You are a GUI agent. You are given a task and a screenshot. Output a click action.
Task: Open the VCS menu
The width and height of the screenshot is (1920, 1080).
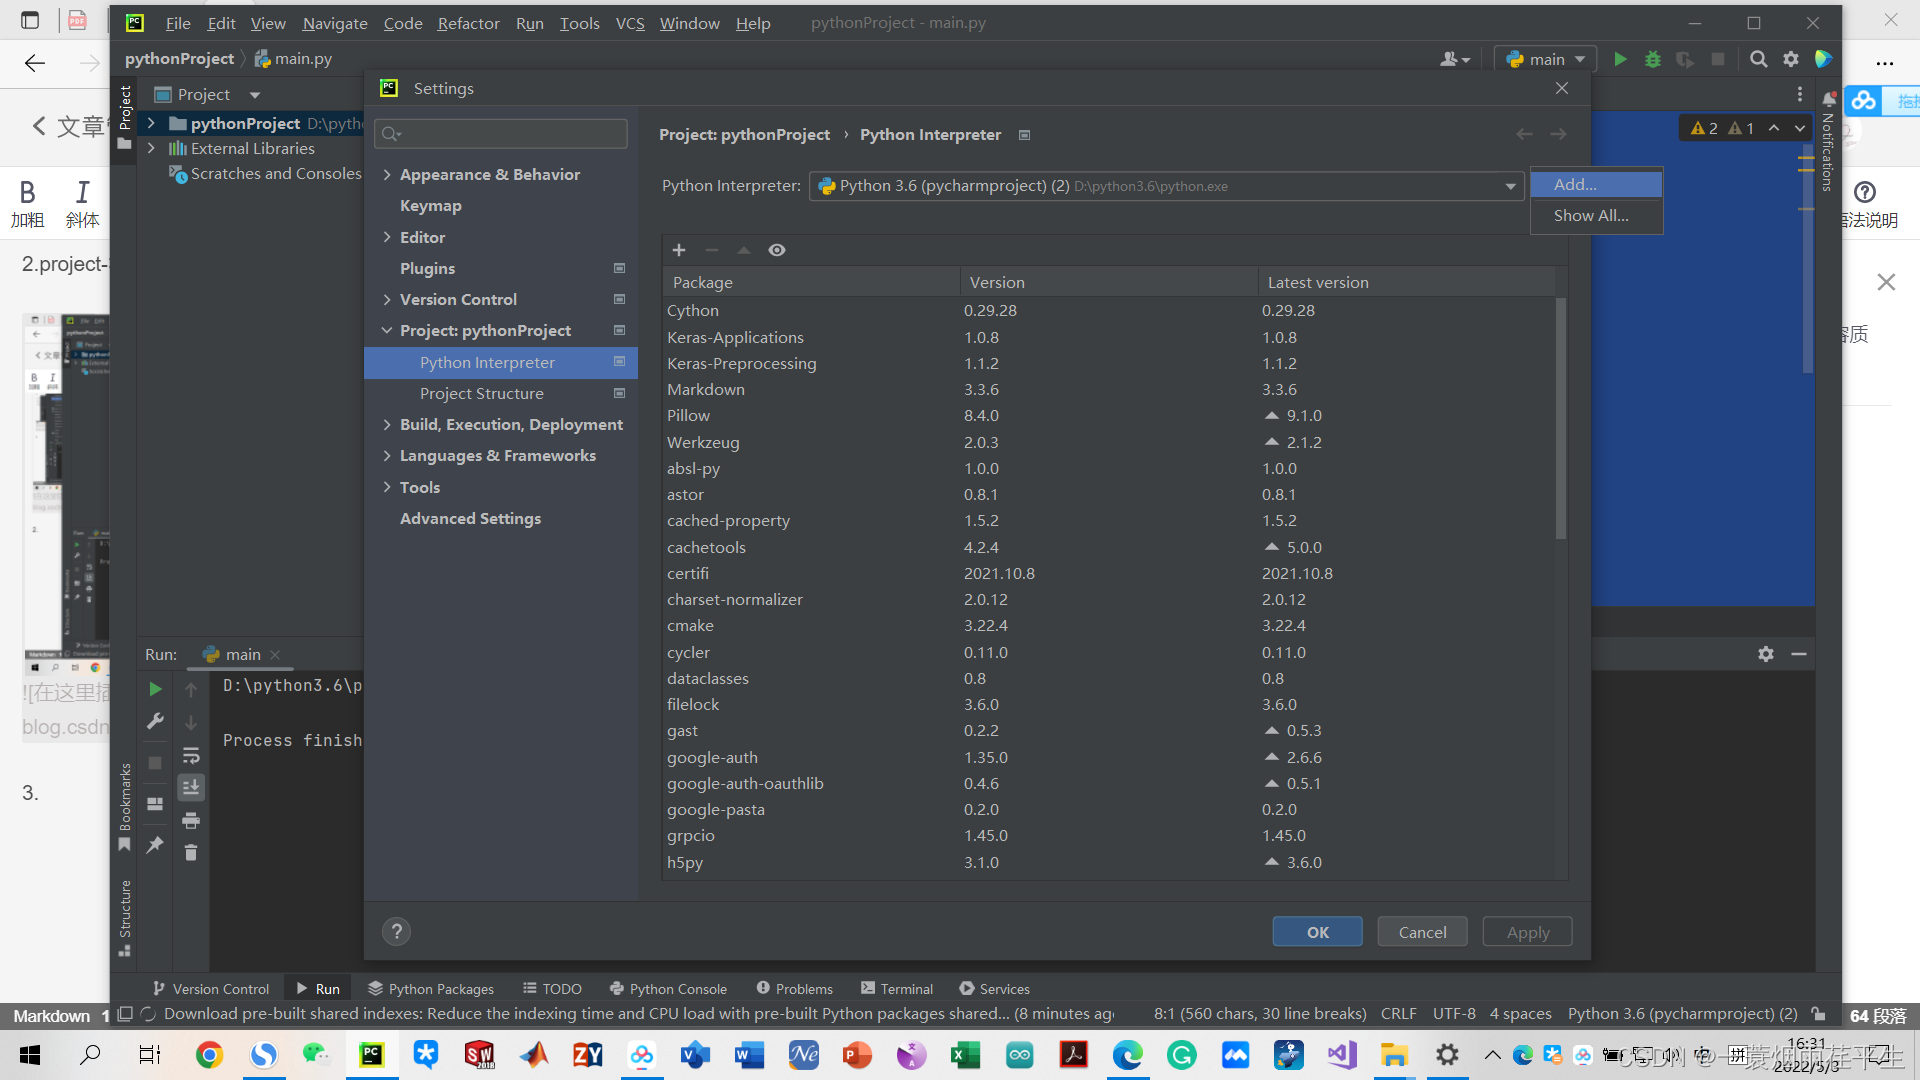tap(630, 23)
